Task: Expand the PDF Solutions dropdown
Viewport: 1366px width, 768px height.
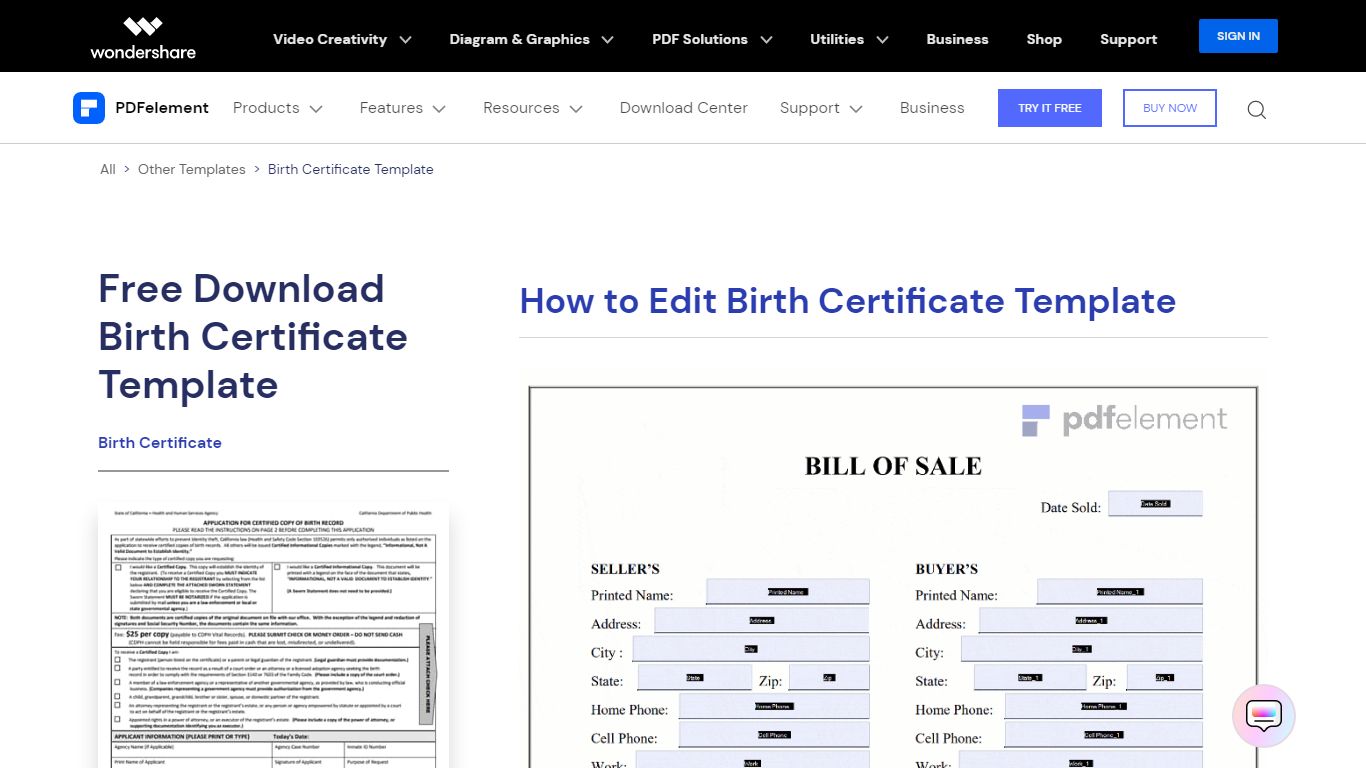Action: point(713,39)
